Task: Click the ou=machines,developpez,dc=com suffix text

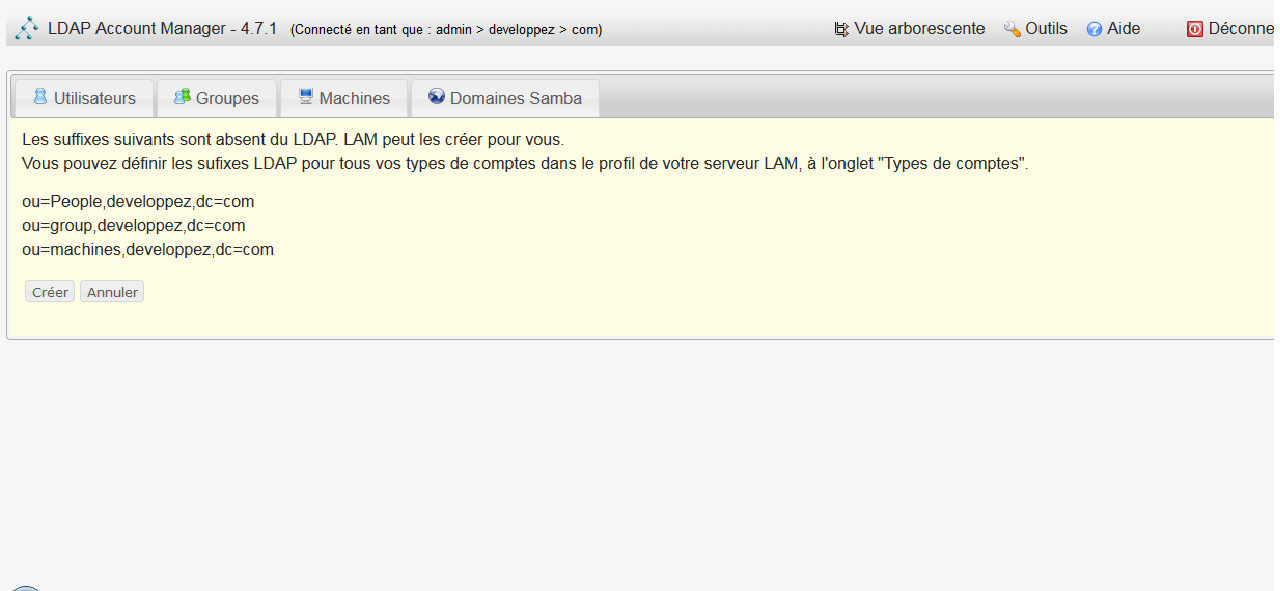Action: point(148,249)
